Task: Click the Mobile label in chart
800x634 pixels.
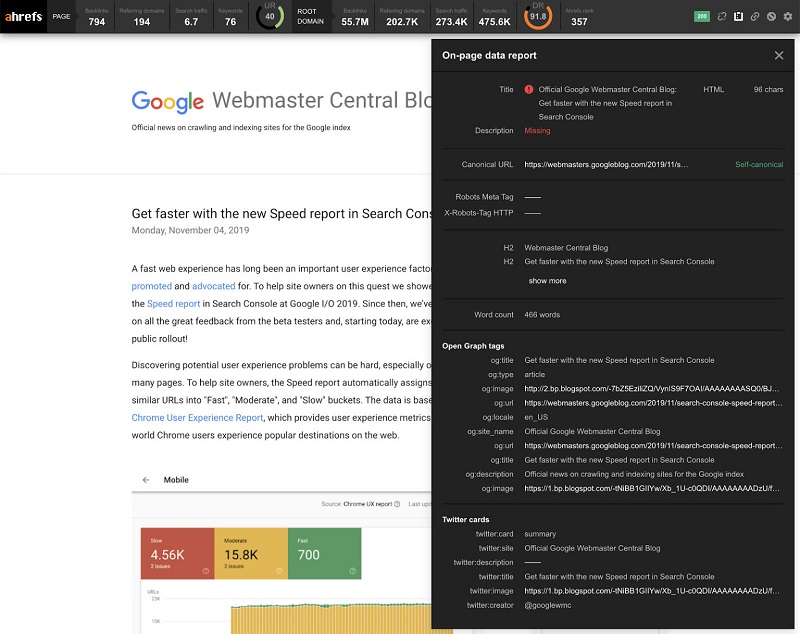Action: (x=176, y=480)
